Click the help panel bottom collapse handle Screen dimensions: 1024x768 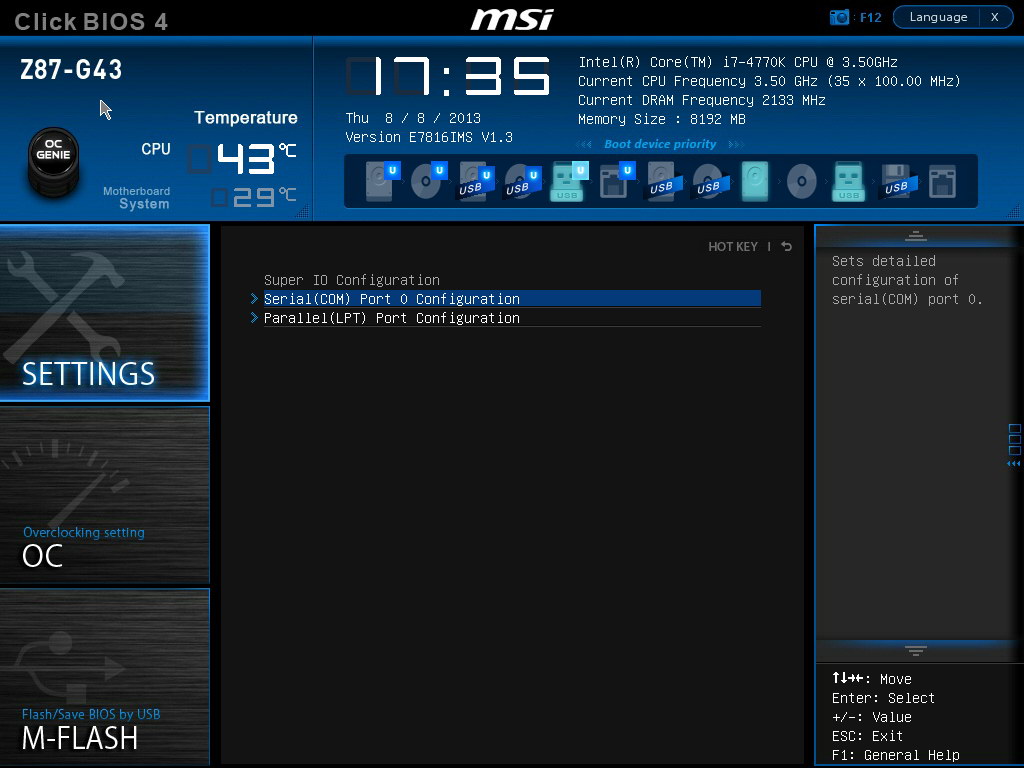(x=915, y=650)
